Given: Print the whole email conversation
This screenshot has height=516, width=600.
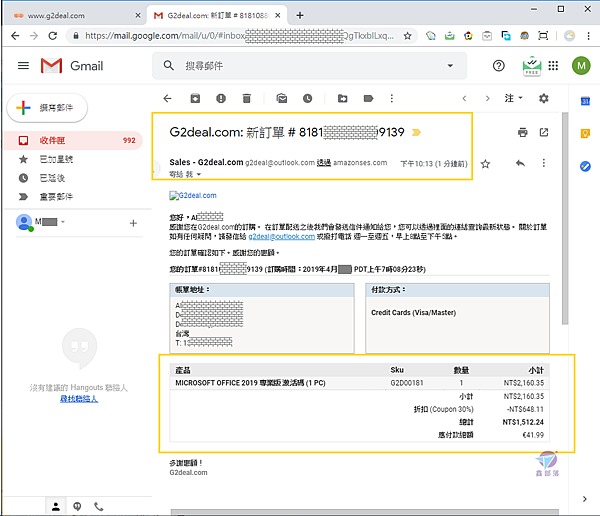Looking at the screenshot, I should point(522,132).
